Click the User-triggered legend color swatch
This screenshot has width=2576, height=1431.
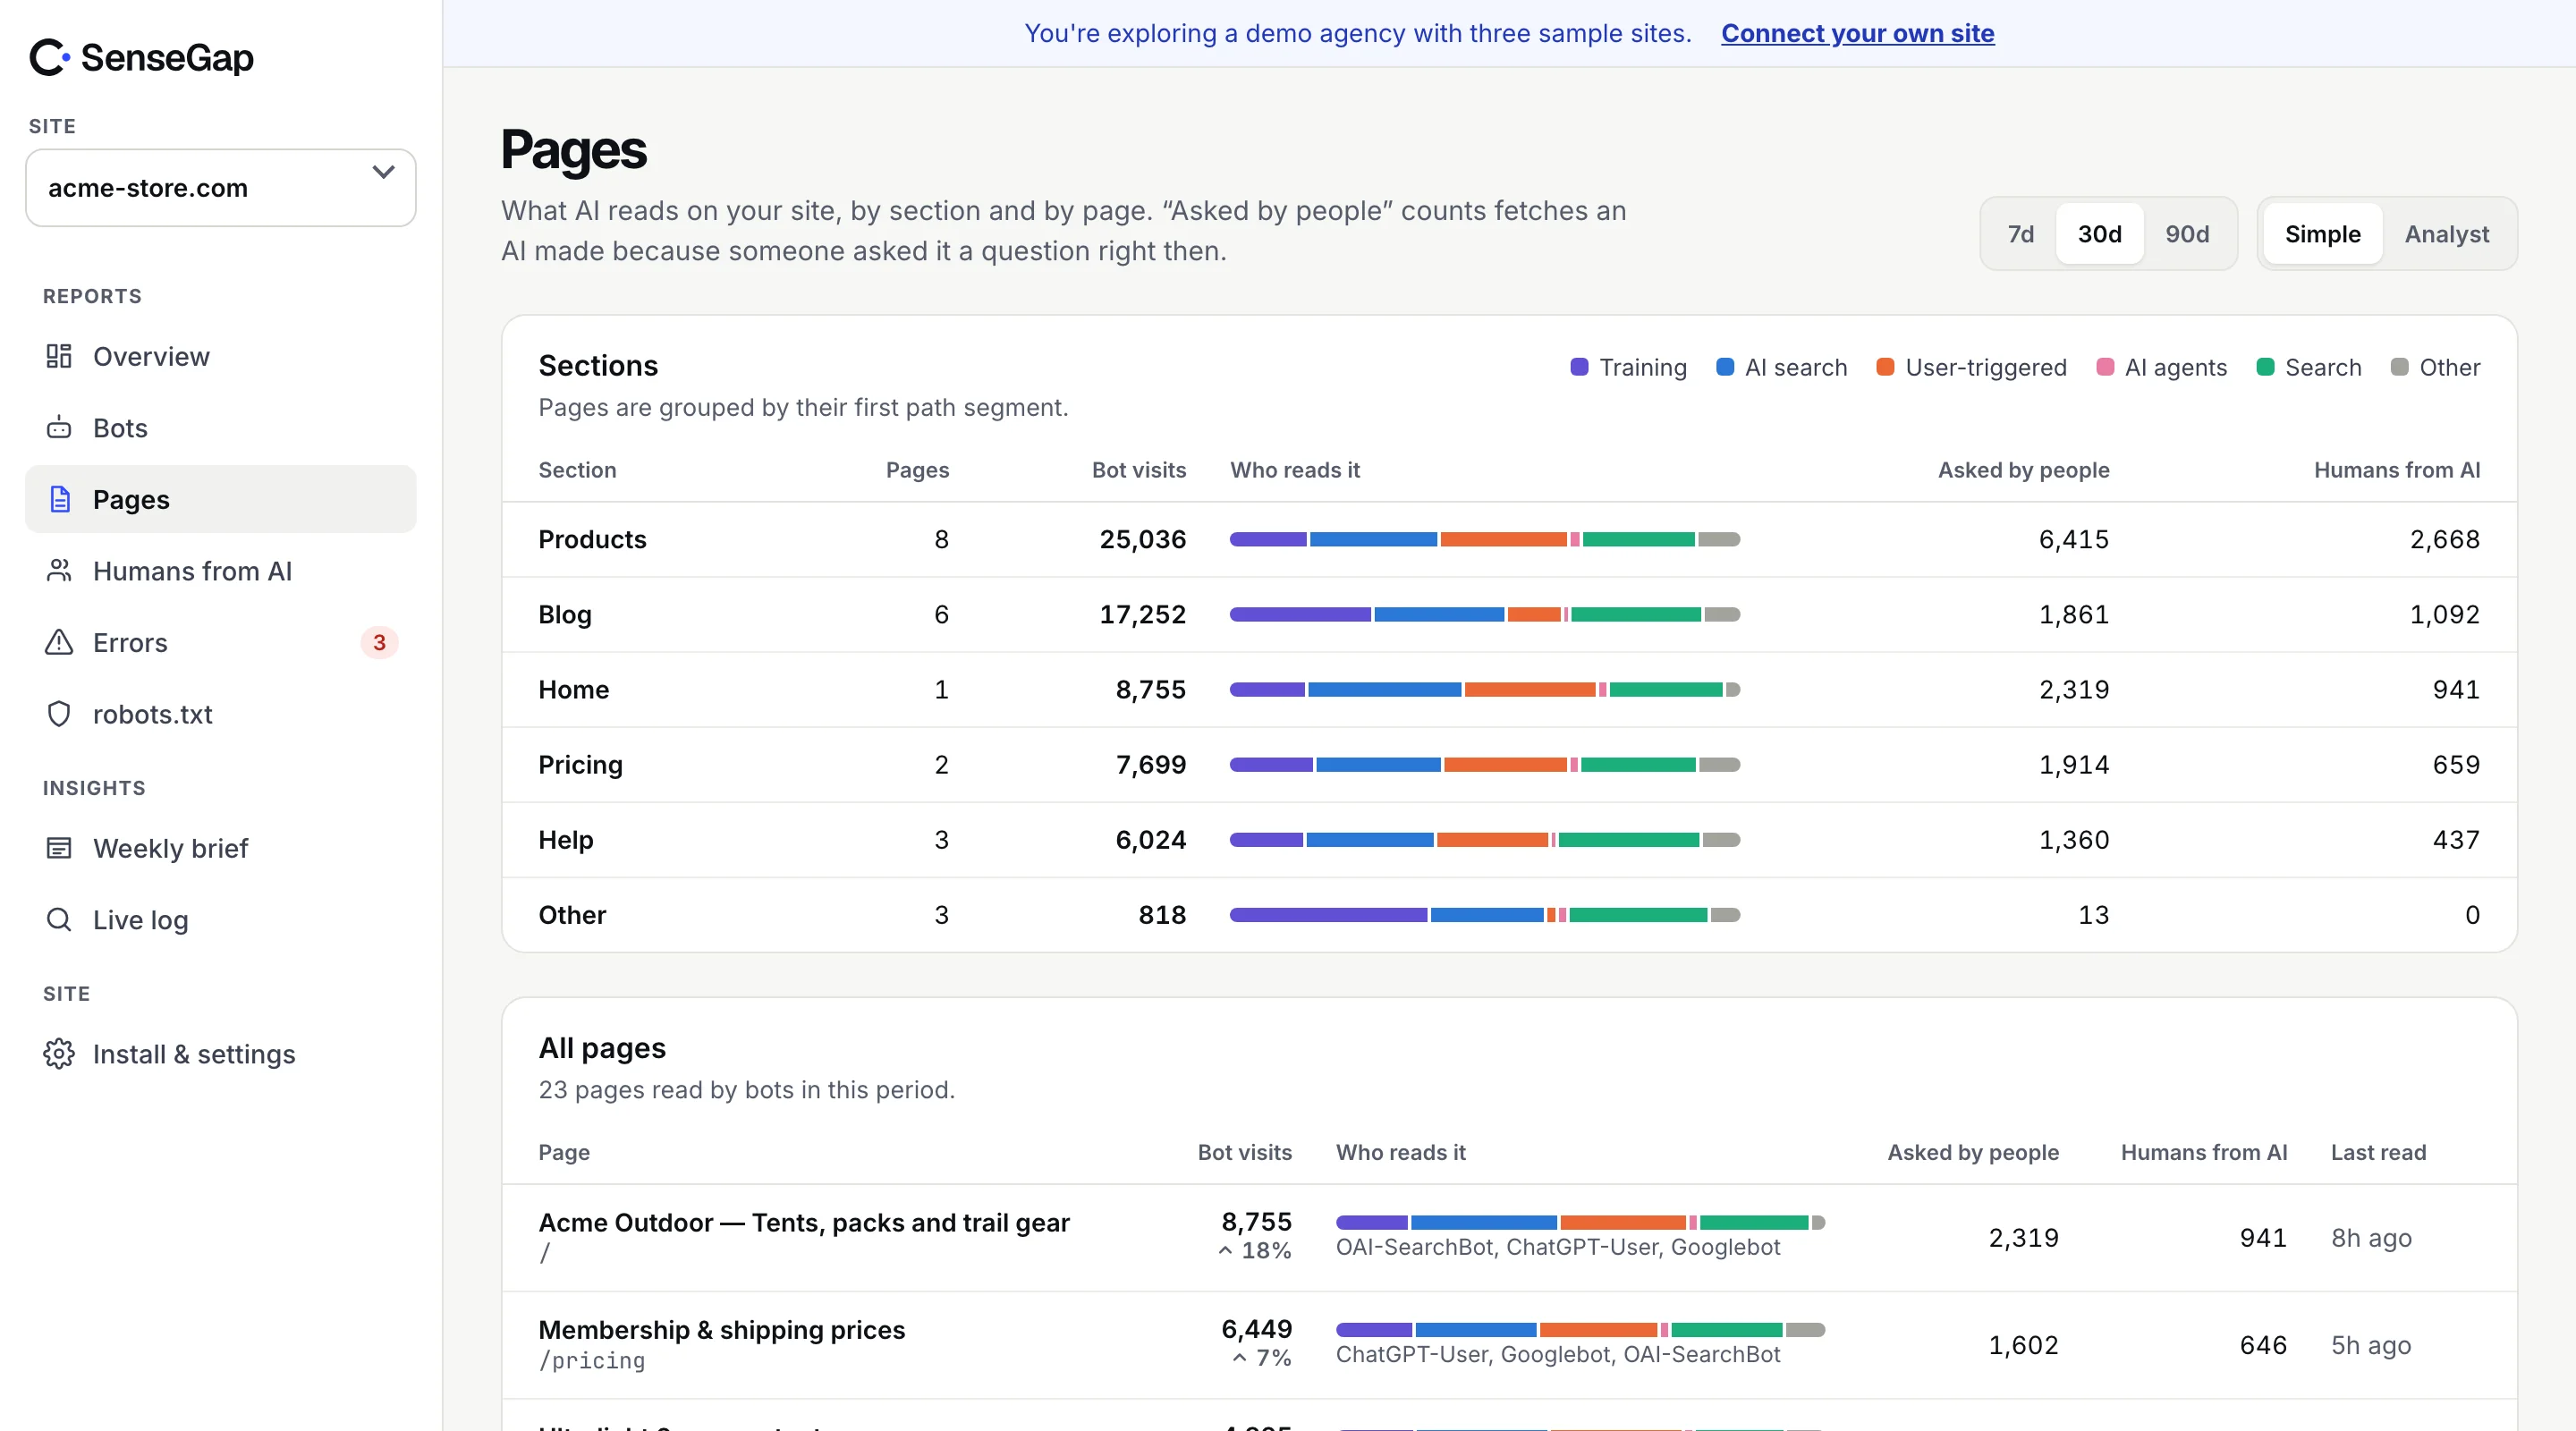tap(1885, 367)
